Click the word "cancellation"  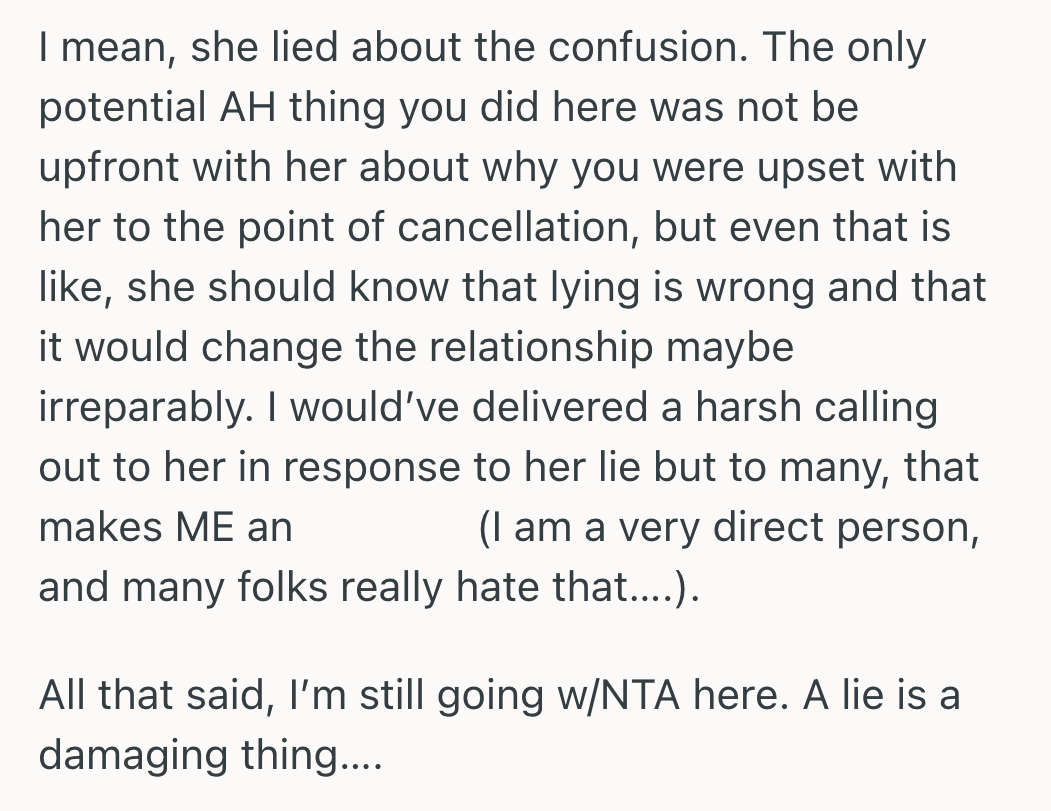517,228
